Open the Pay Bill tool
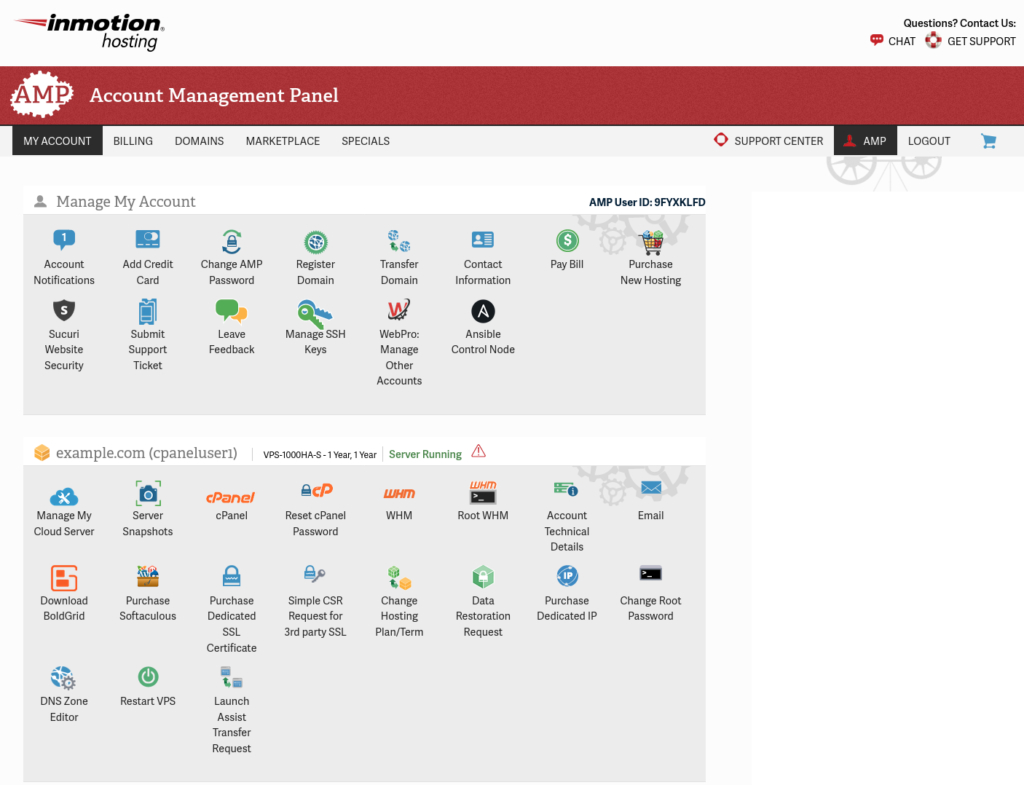The height and width of the screenshot is (785, 1024). (x=567, y=241)
